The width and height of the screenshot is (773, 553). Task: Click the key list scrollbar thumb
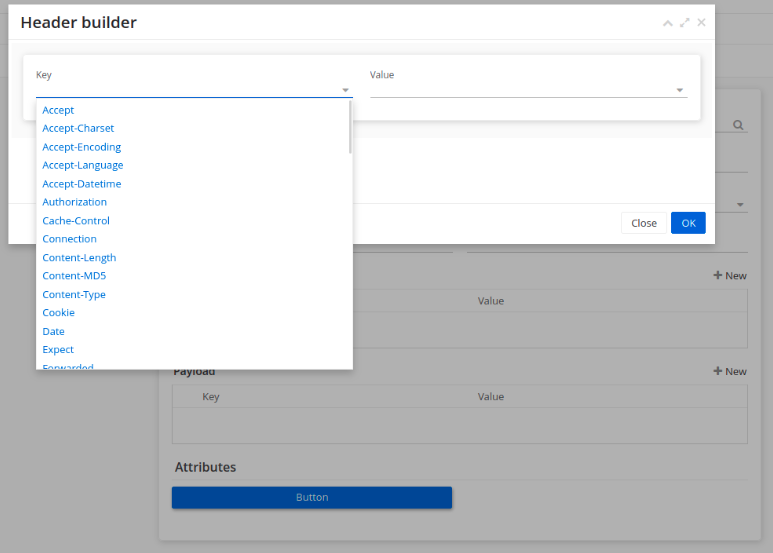(350, 127)
